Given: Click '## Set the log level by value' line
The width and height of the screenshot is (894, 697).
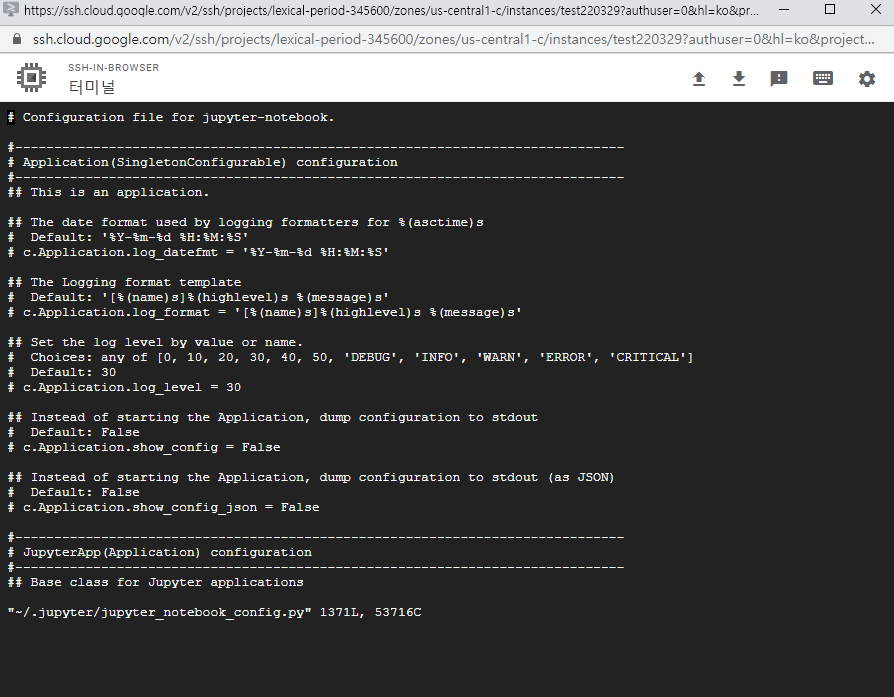Looking at the screenshot, I should pyautogui.click(x=155, y=342).
